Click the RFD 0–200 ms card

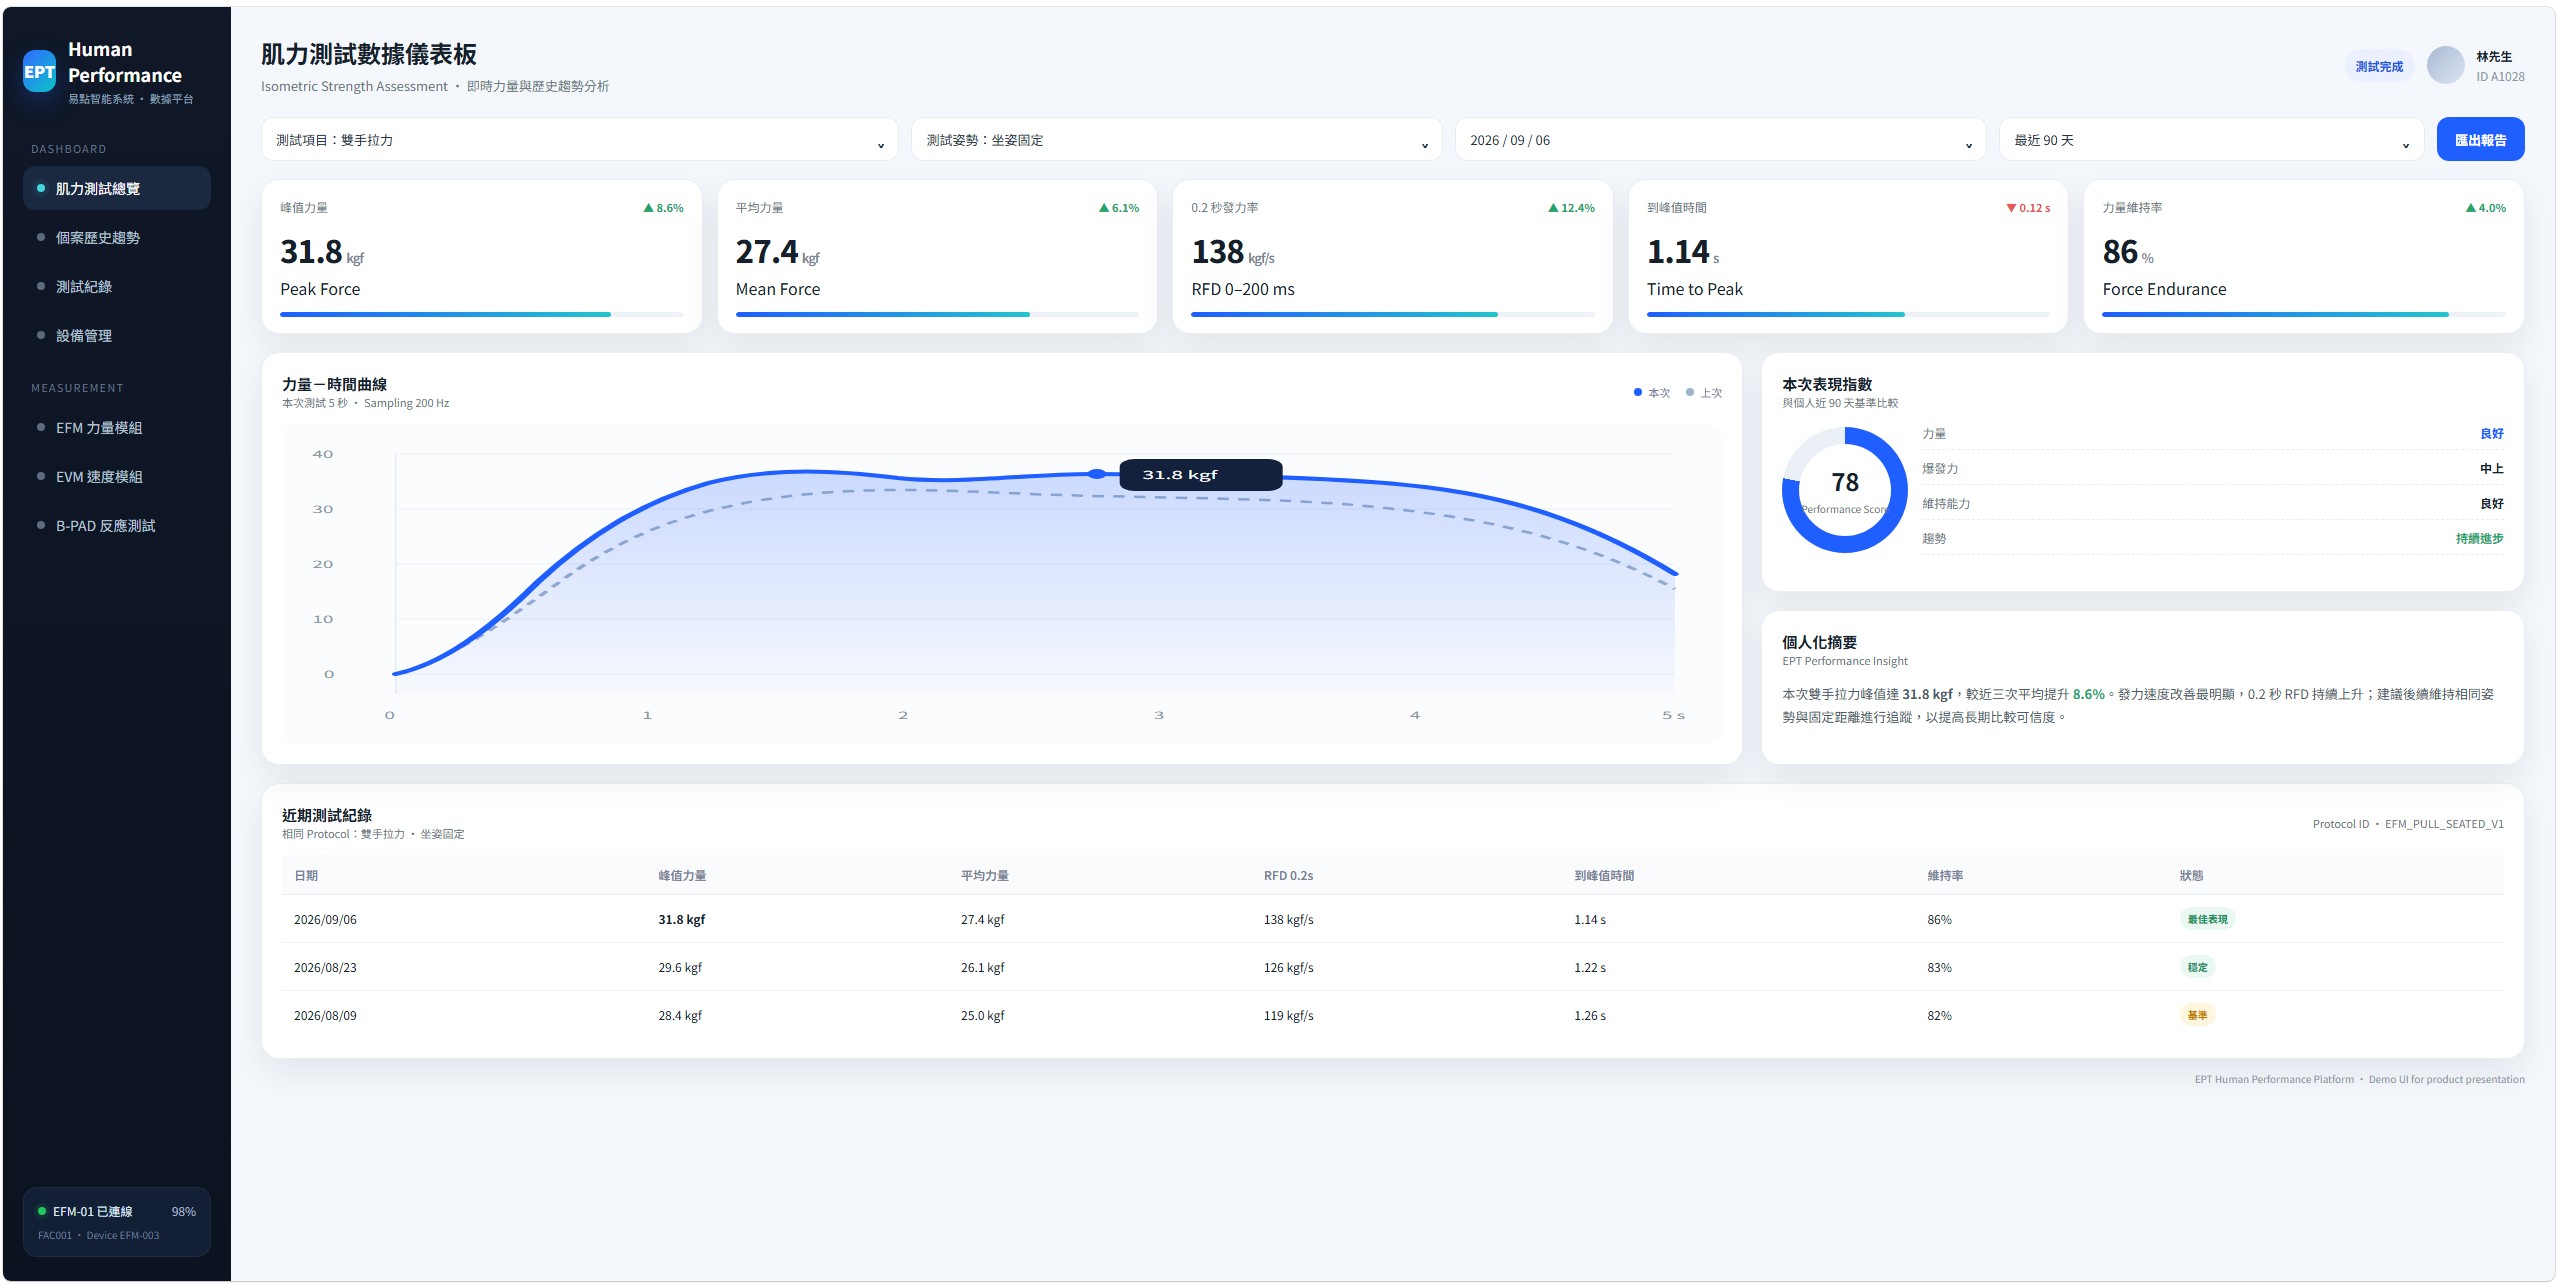pyautogui.click(x=1391, y=257)
